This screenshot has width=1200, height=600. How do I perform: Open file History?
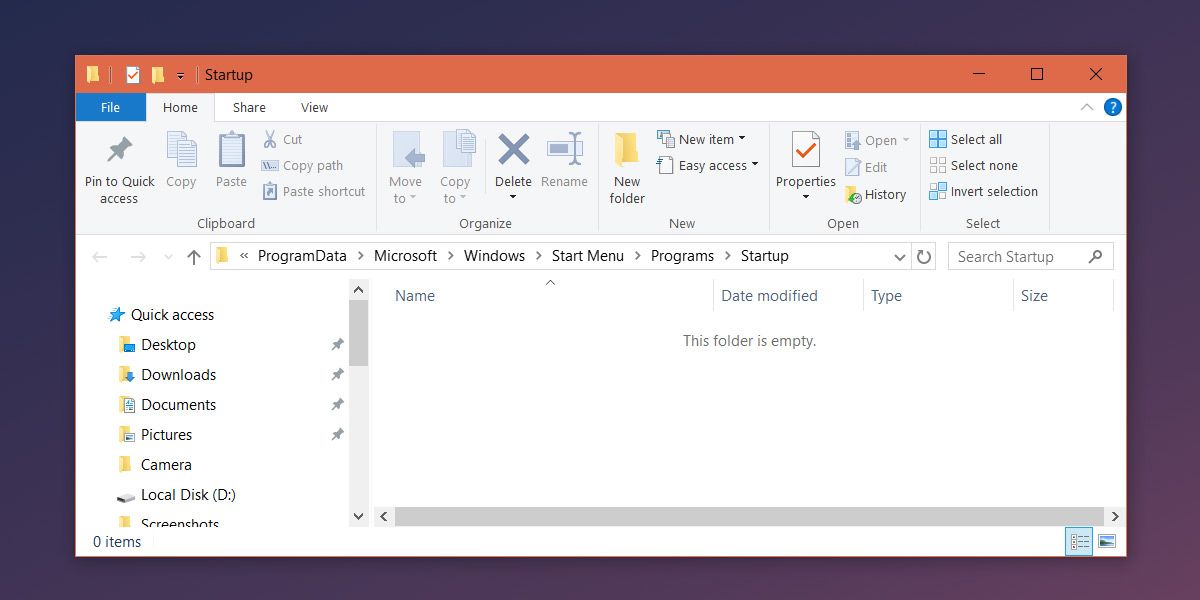pyautogui.click(x=875, y=195)
